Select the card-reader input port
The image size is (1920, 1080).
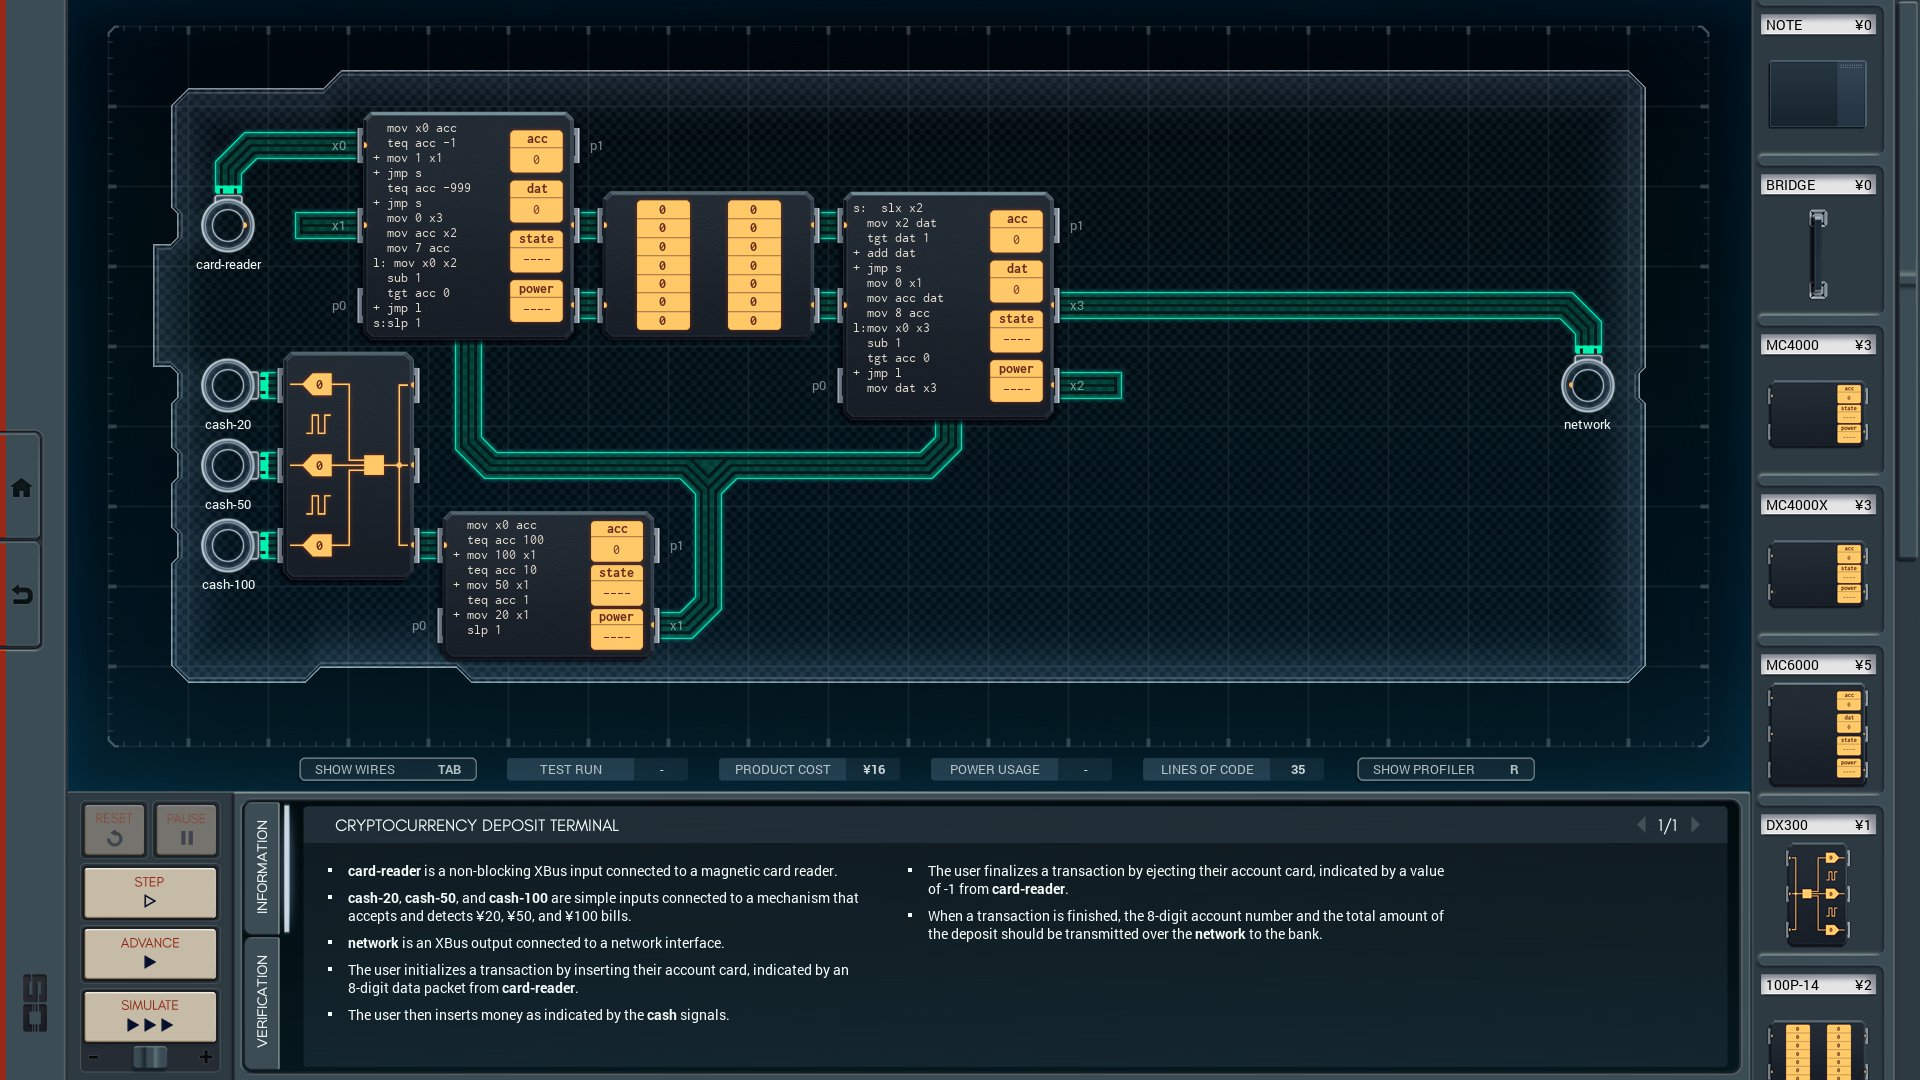point(228,226)
